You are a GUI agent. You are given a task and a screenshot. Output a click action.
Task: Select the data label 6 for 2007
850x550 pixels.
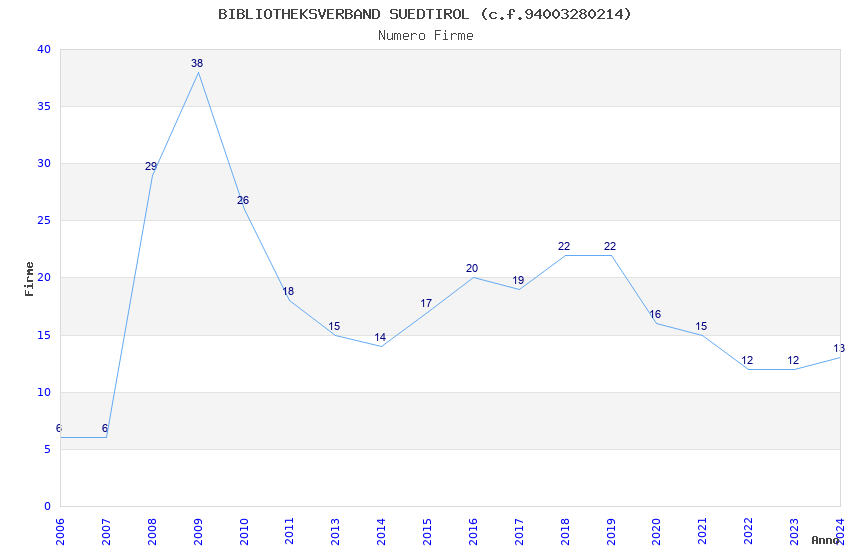105,429
